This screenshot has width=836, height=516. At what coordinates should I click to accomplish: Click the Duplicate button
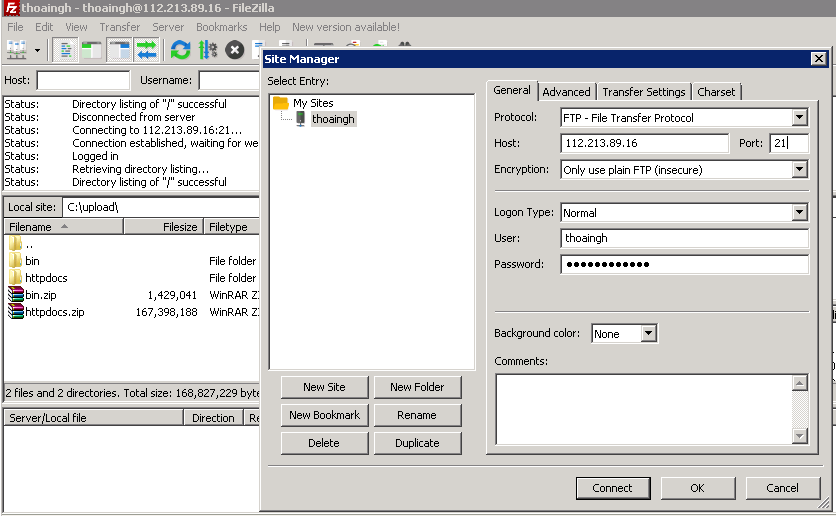pyautogui.click(x=417, y=443)
